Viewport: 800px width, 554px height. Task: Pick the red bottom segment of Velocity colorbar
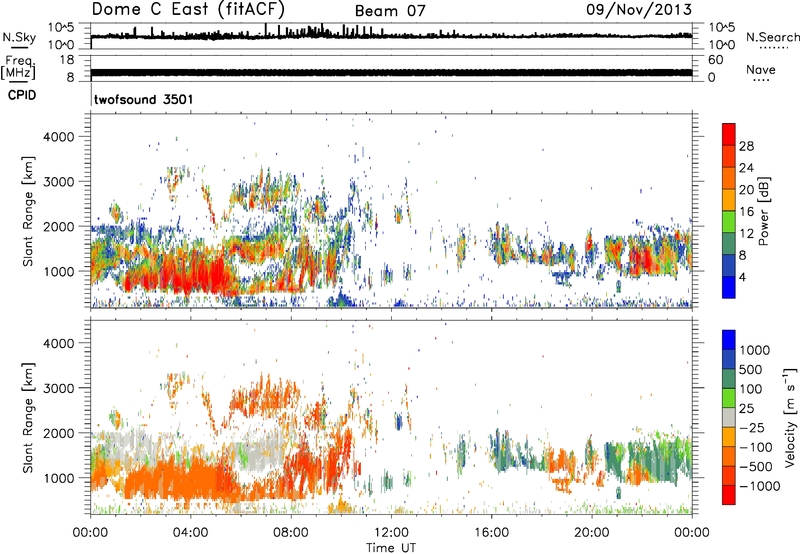pyautogui.click(x=729, y=495)
